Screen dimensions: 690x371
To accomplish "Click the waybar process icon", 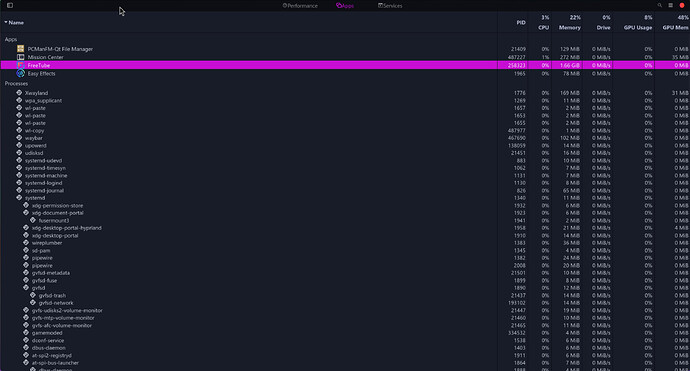I will coord(19,138).
